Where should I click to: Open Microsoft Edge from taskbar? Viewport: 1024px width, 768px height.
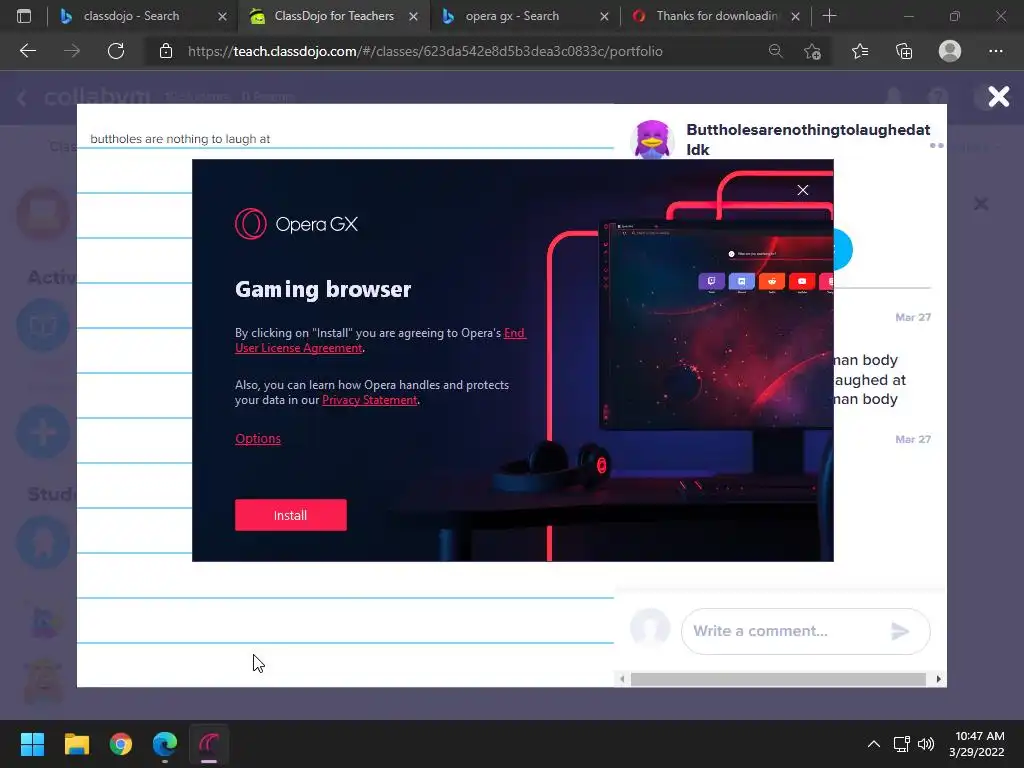tap(165, 744)
